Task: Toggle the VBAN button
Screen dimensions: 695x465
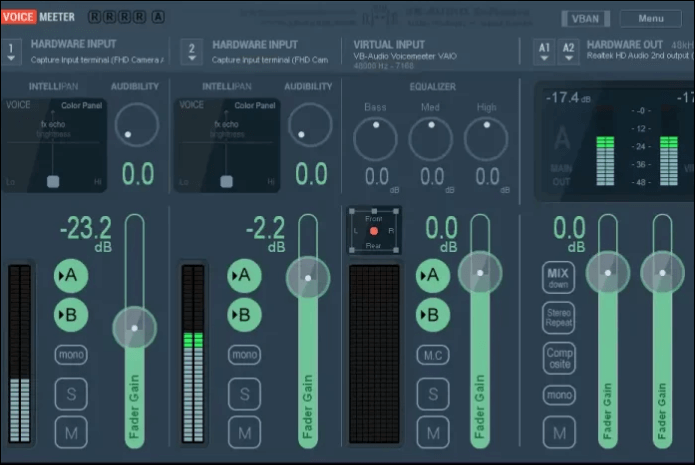Action: tap(585, 19)
